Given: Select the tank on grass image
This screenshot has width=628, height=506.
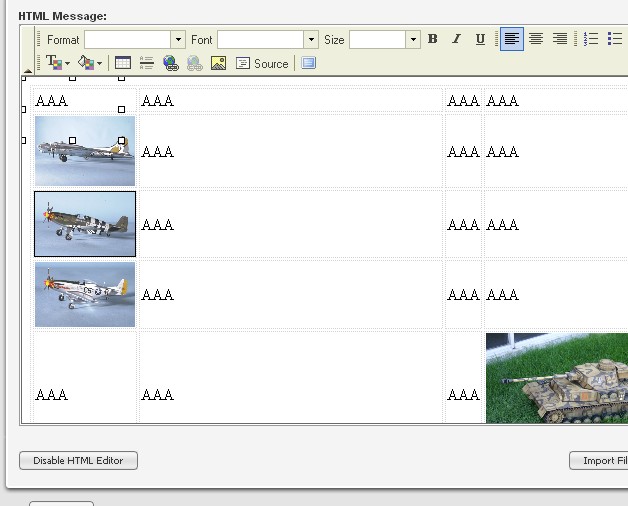Looking at the screenshot, I should (x=557, y=378).
